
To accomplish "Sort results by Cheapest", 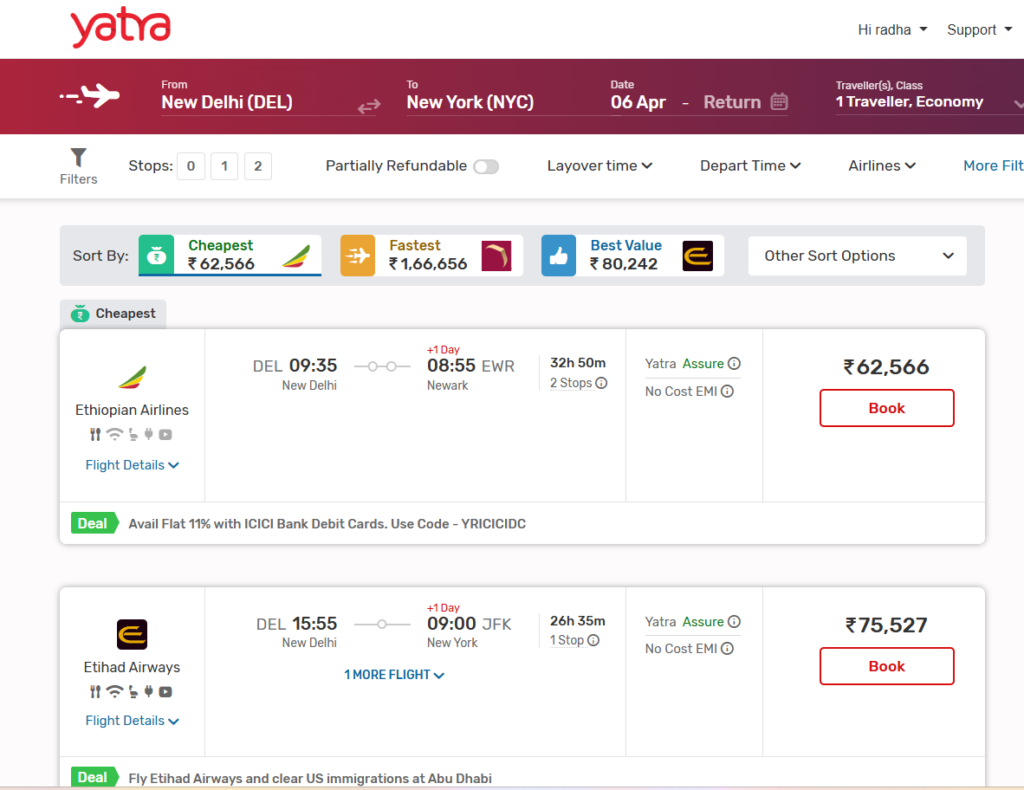I will (230, 255).
